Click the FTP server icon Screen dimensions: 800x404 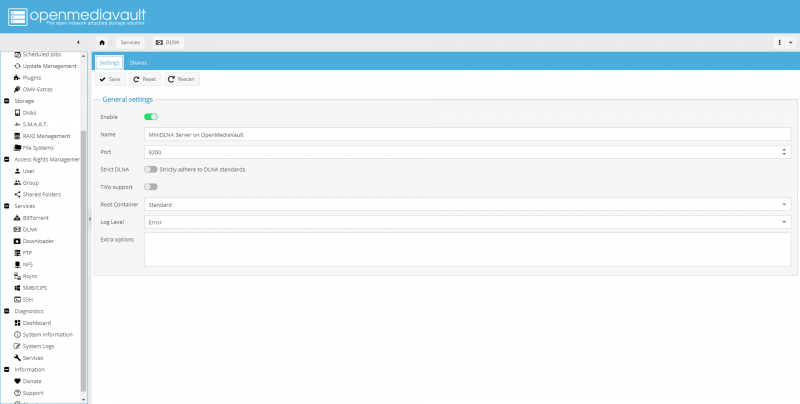point(17,252)
